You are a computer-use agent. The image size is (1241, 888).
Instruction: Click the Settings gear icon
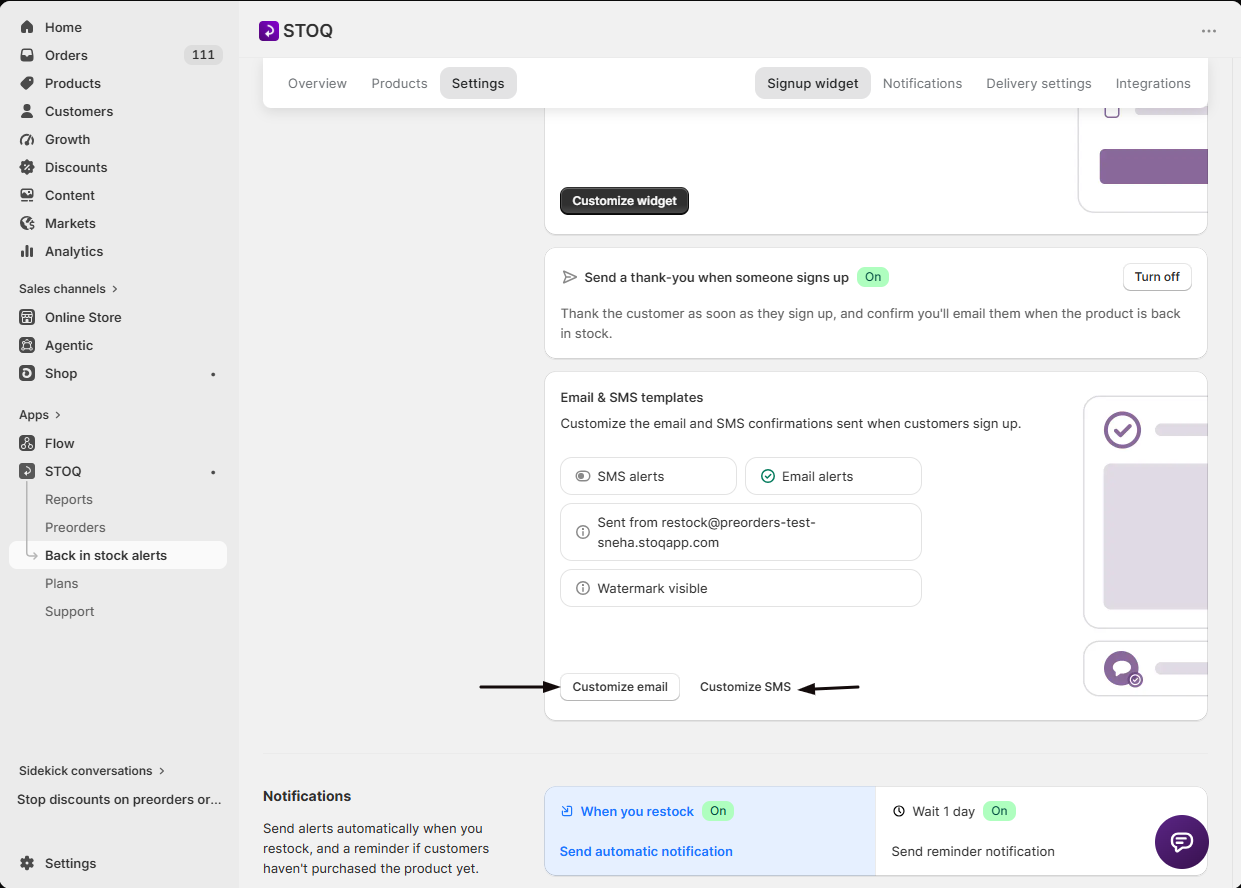(x=27, y=863)
